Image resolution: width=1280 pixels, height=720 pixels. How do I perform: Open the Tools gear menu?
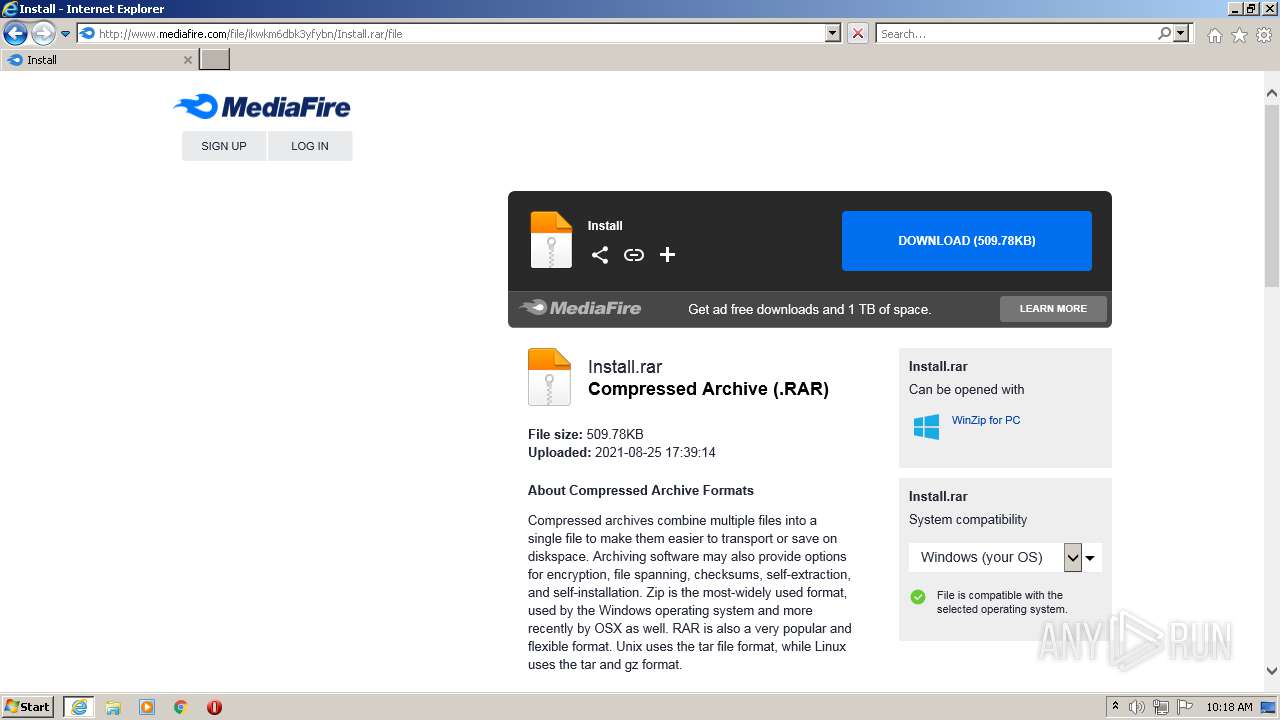1264,35
